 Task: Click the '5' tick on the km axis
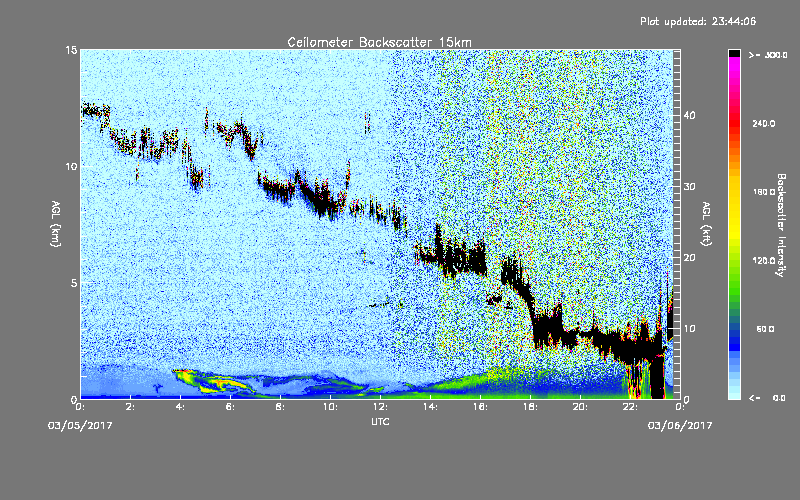point(74,283)
